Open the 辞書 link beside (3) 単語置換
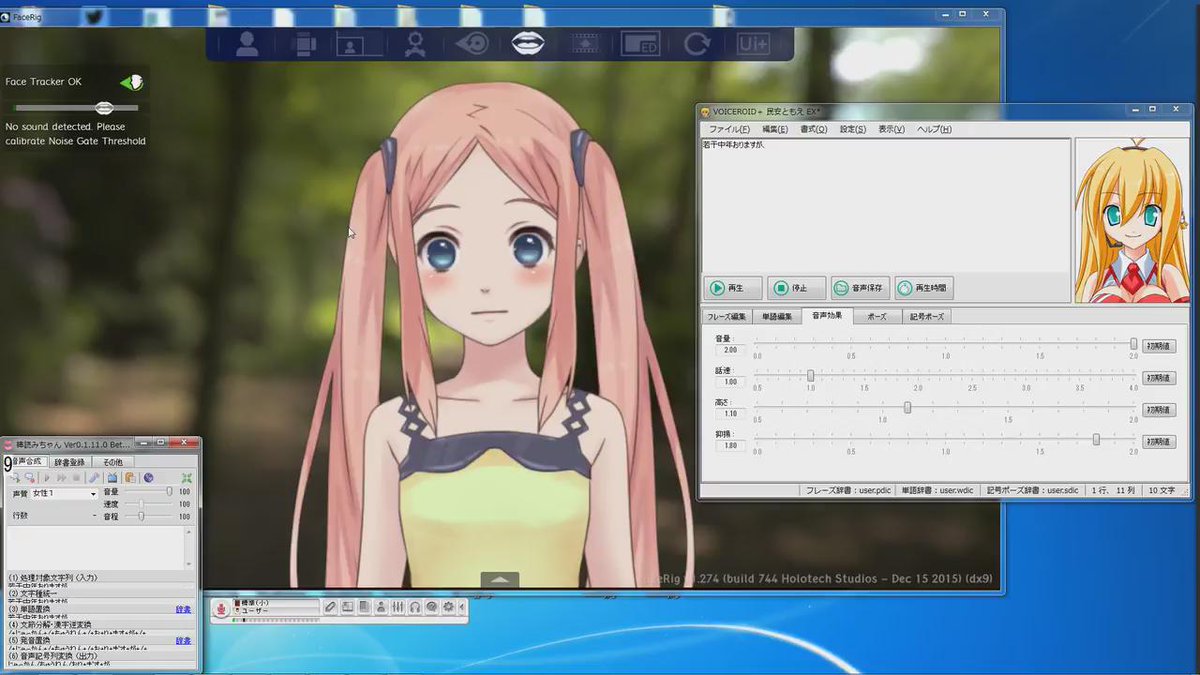Viewport: 1200px width, 675px height. [183, 609]
